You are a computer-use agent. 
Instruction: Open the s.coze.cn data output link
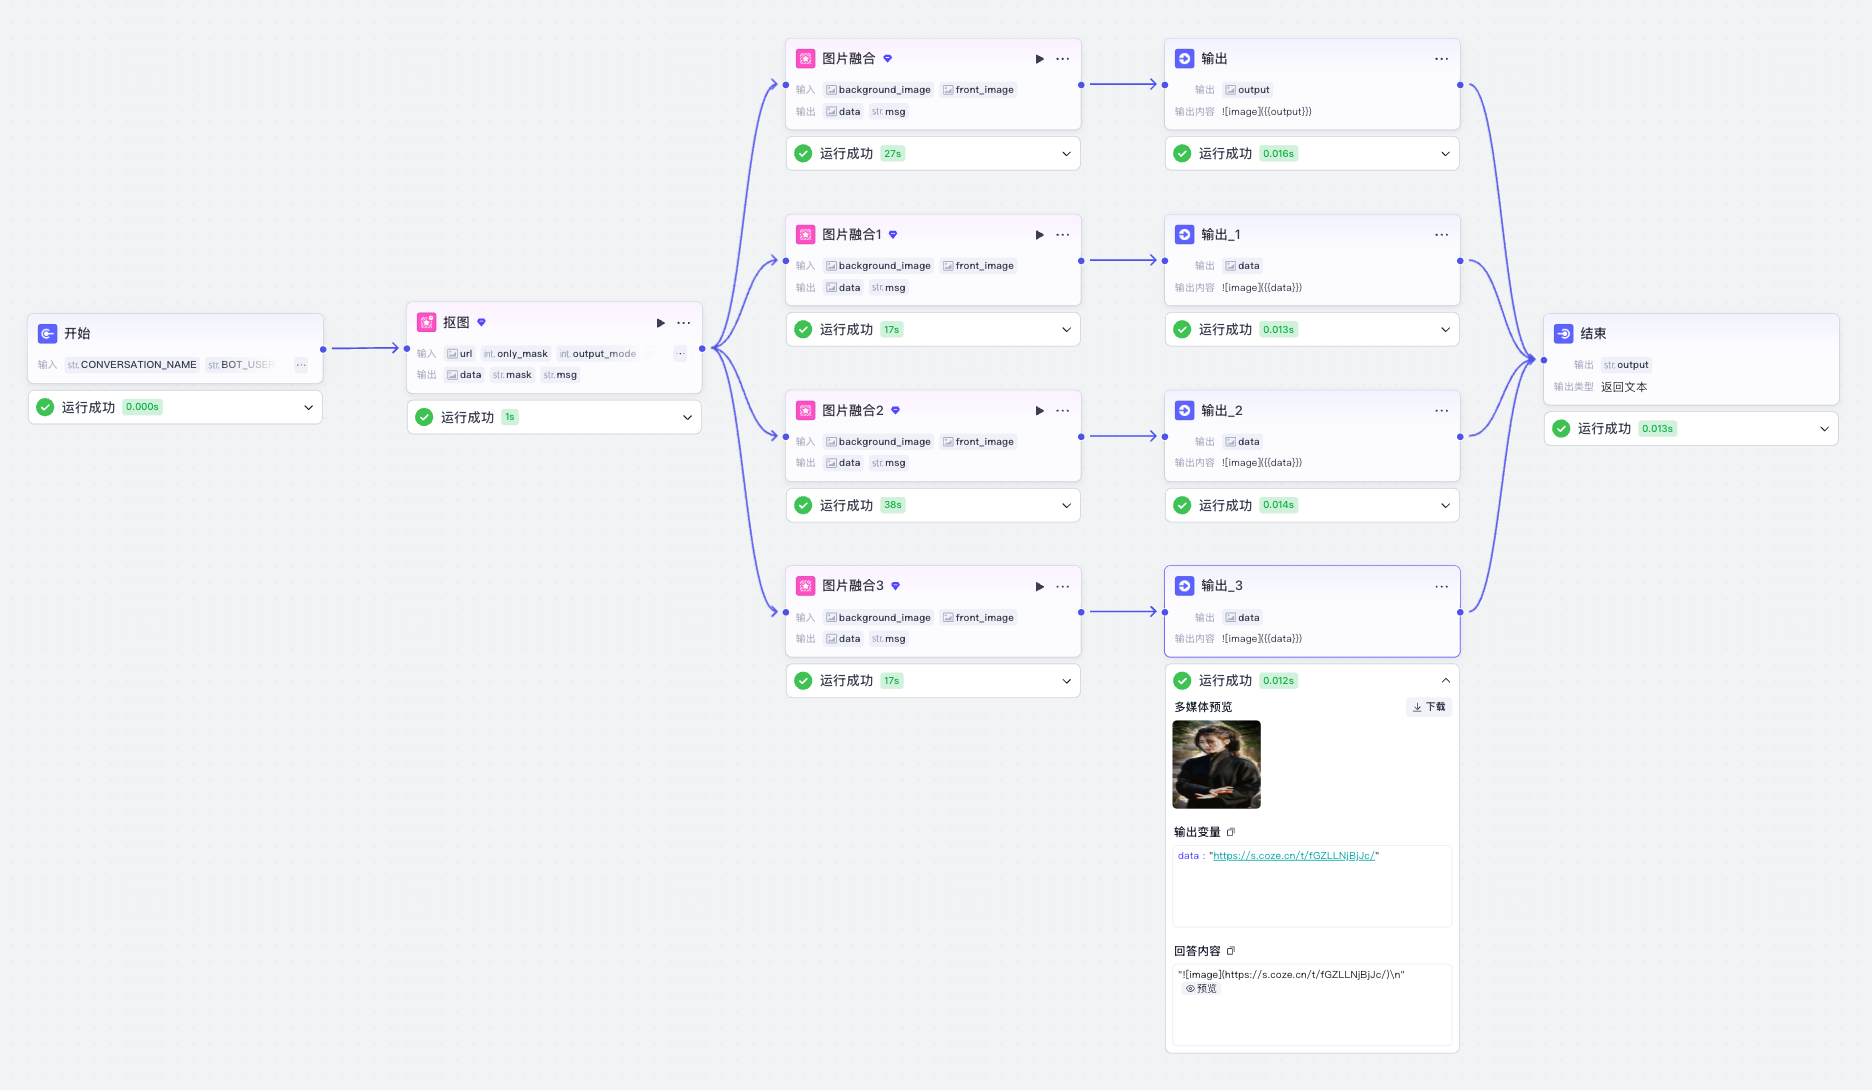click(1293, 856)
